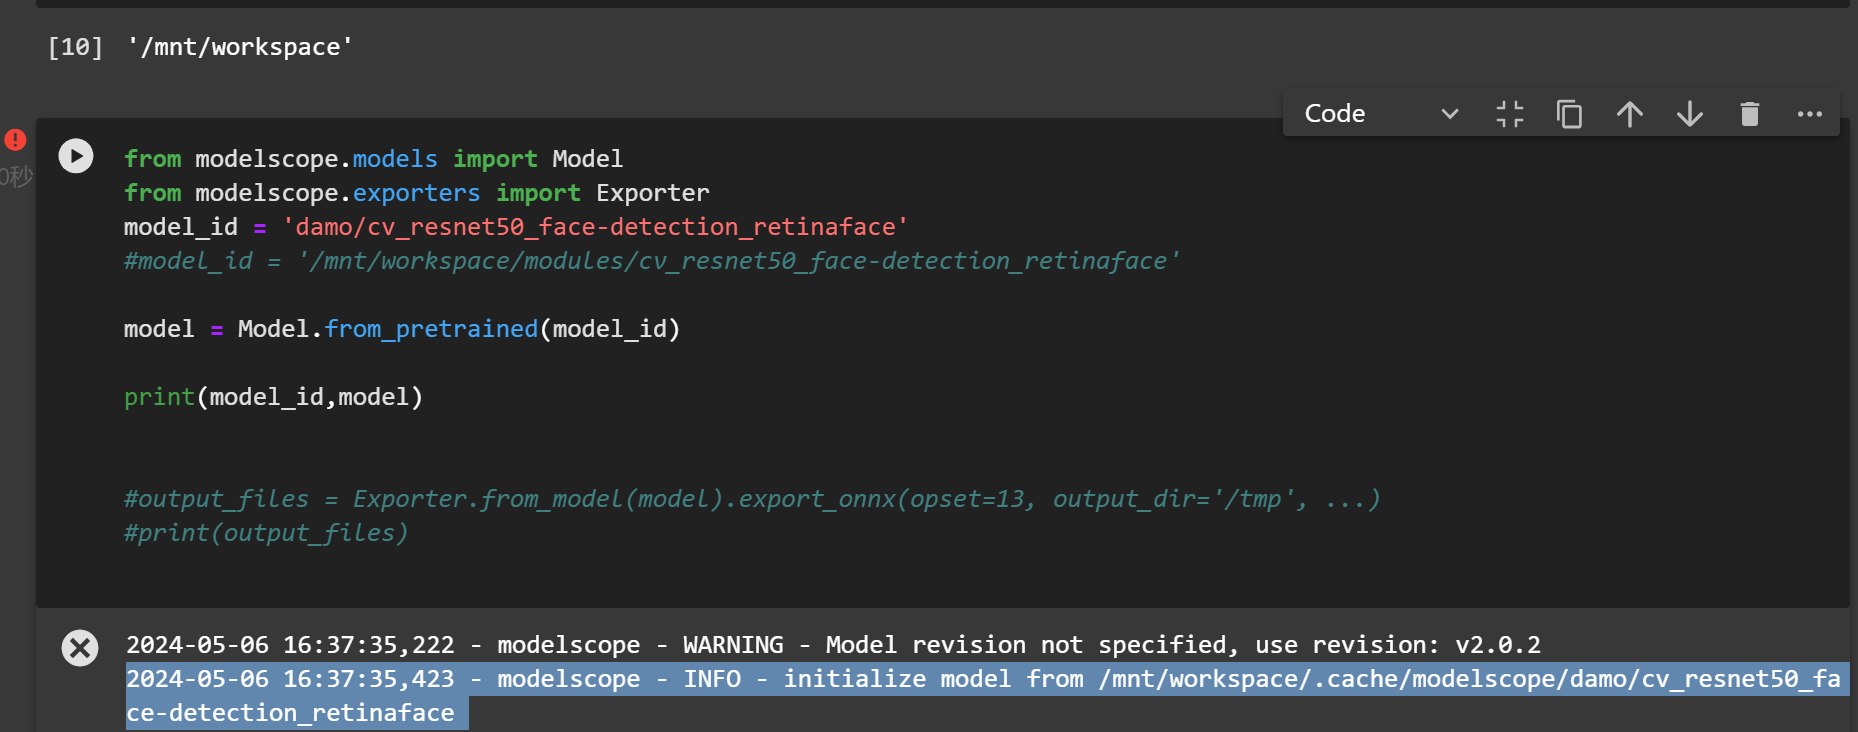Open the Code cell type dropdown
1858x732 pixels.
[1381, 114]
